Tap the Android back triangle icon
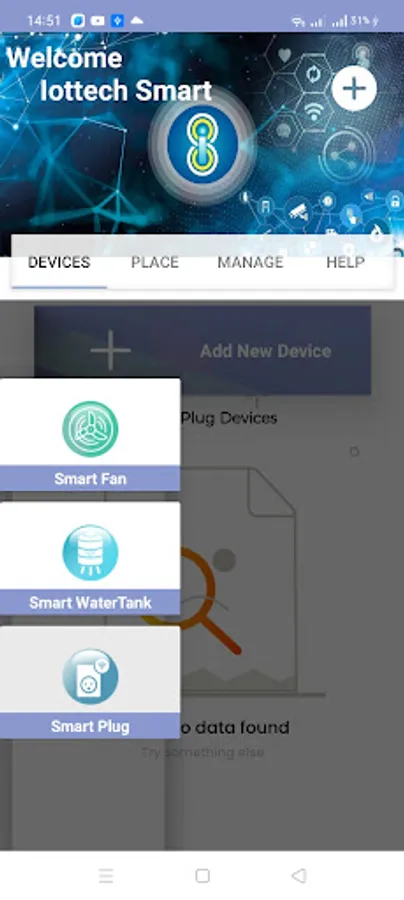This screenshot has width=404, height=900. pyautogui.click(x=298, y=875)
